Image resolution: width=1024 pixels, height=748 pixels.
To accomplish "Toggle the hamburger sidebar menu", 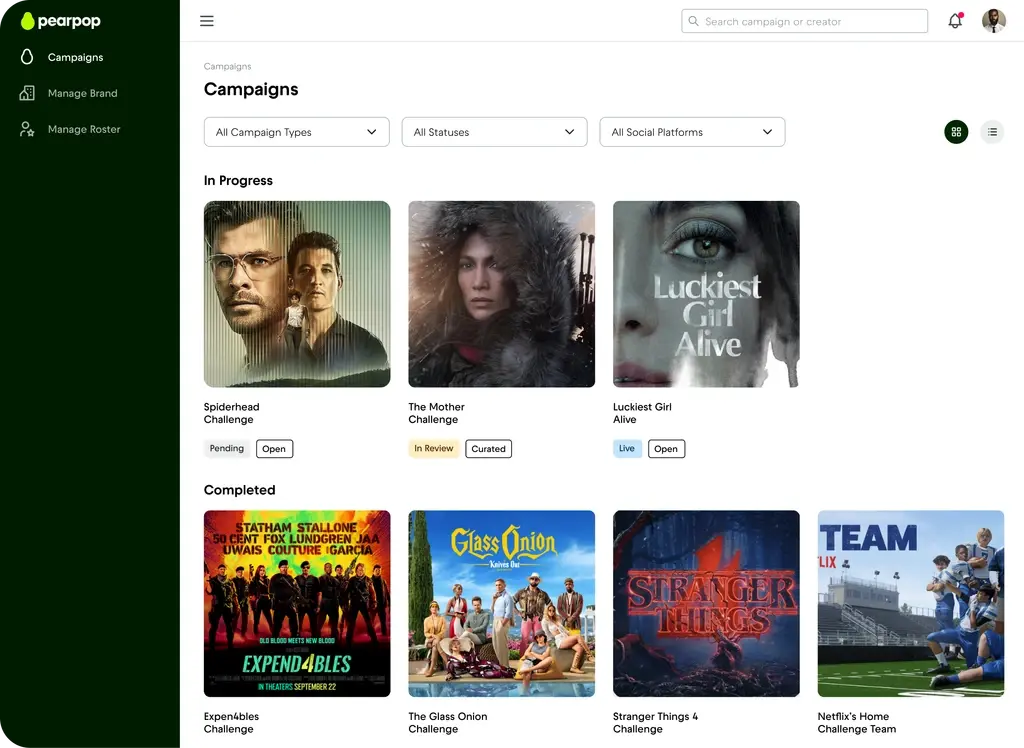I will [x=207, y=21].
